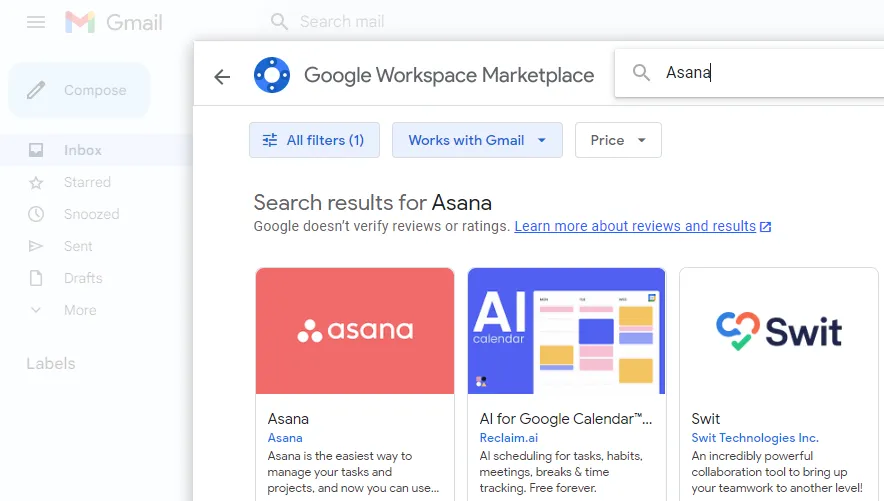Image resolution: width=884 pixels, height=501 pixels.
Task: Click AI for Google Calendar title
Action: pos(565,419)
